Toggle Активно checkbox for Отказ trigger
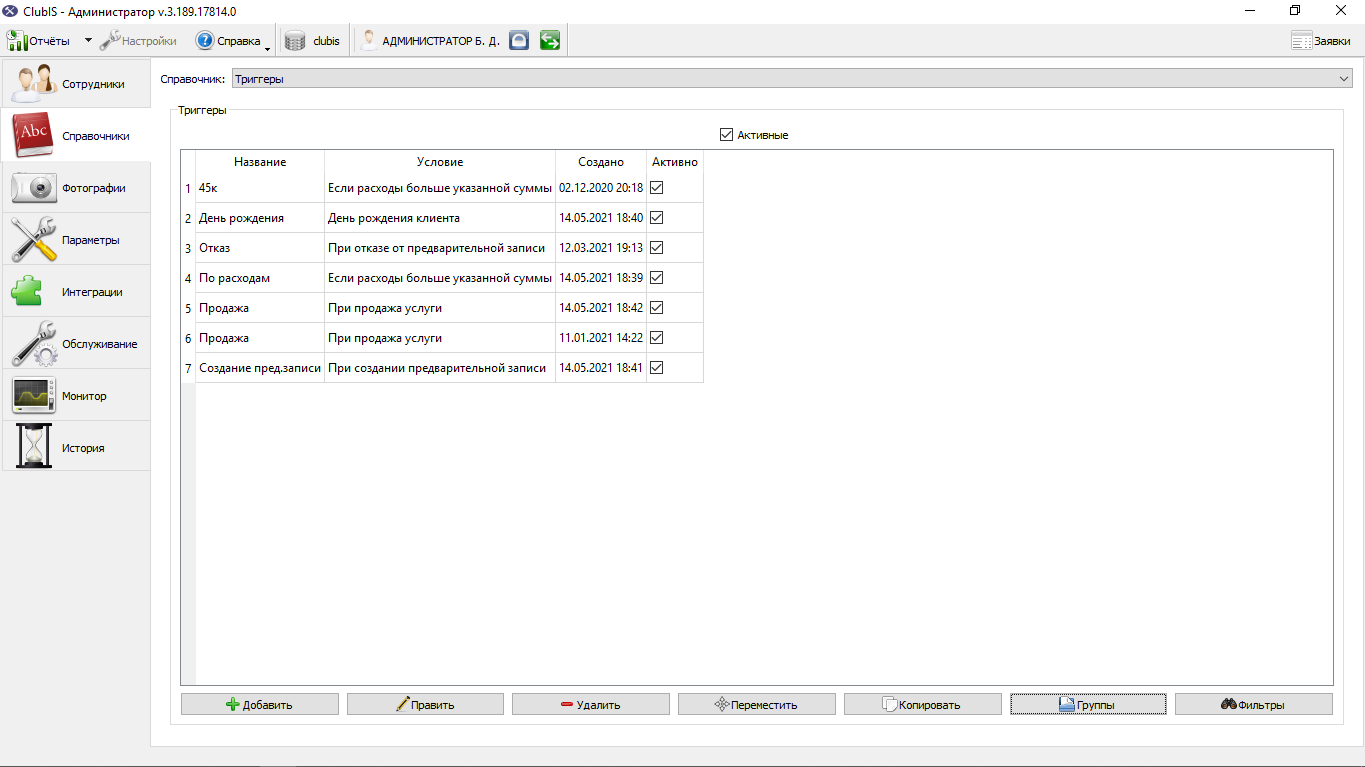The width and height of the screenshot is (1365, 767). coord(657,247)
